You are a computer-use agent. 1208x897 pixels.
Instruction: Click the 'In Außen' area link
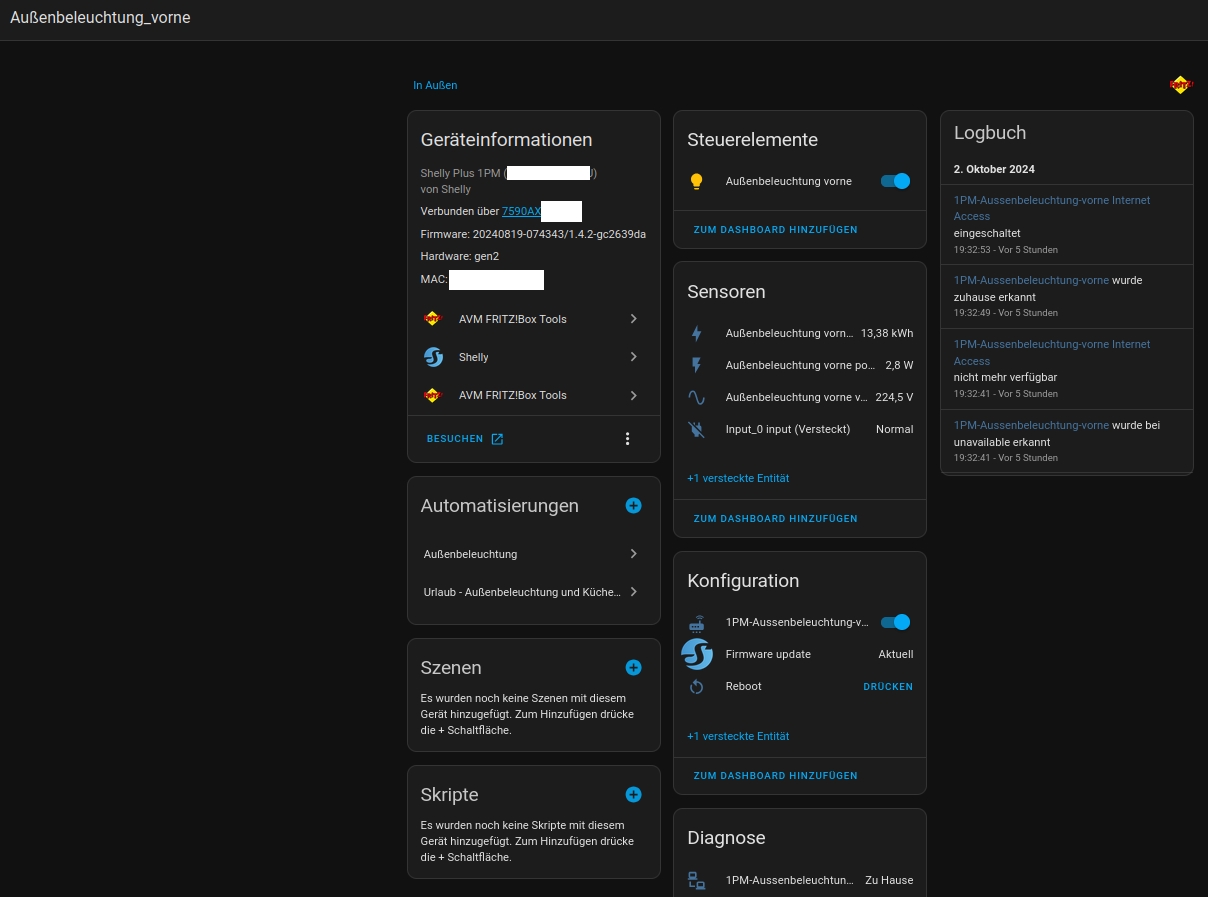435,85
